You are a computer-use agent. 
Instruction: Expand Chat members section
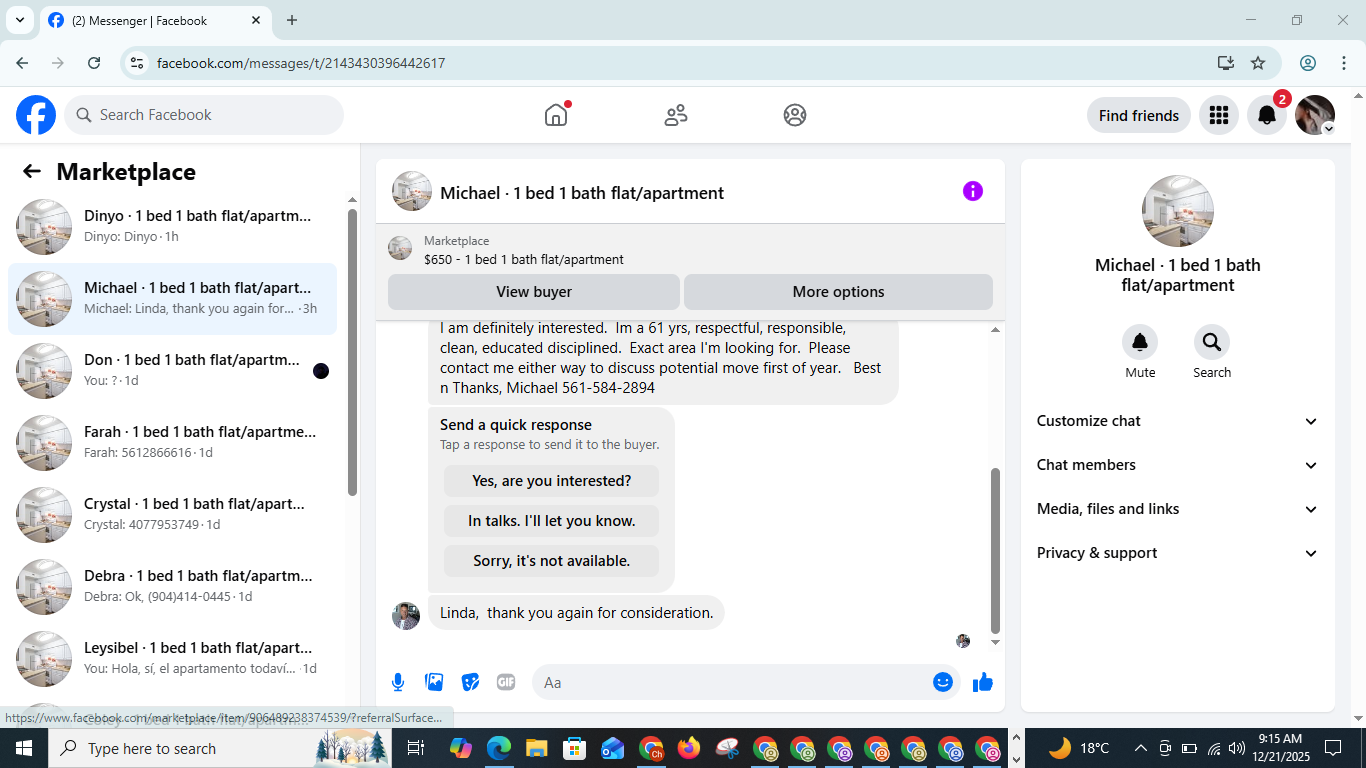click(x=1178, y=465)
